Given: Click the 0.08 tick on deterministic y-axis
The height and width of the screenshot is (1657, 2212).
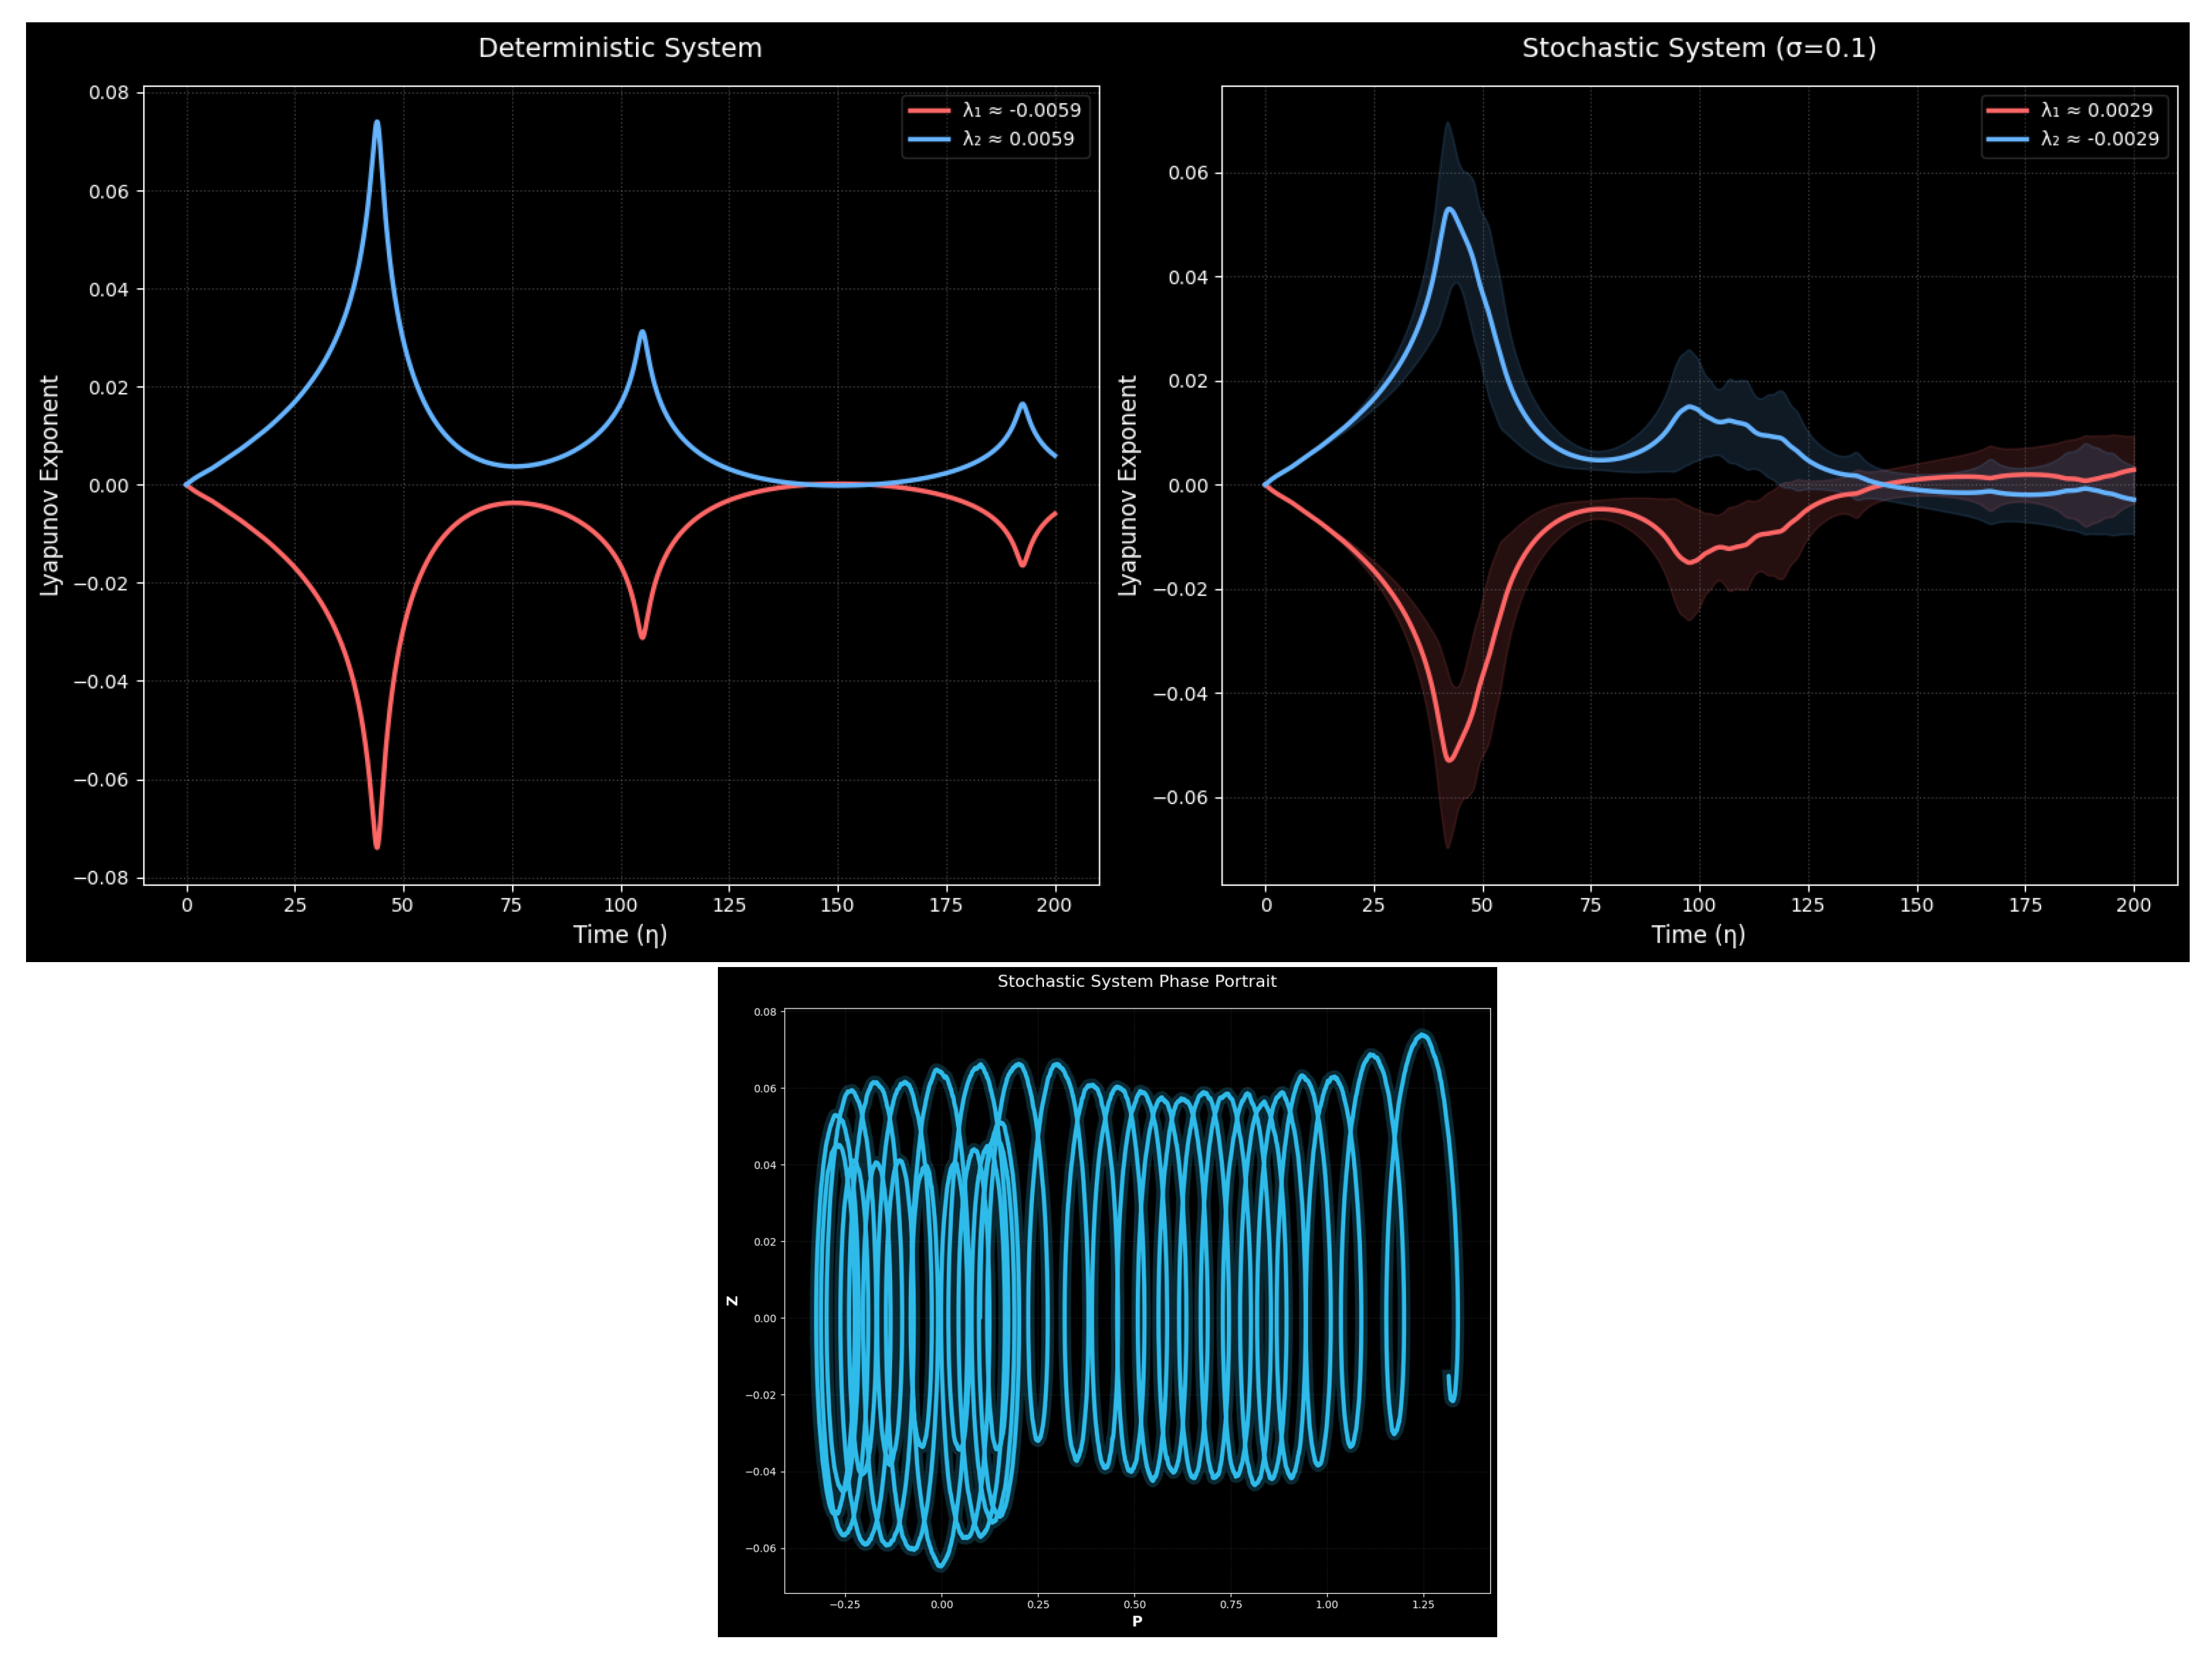Looking at the screenshot, I should click(109, 93).
